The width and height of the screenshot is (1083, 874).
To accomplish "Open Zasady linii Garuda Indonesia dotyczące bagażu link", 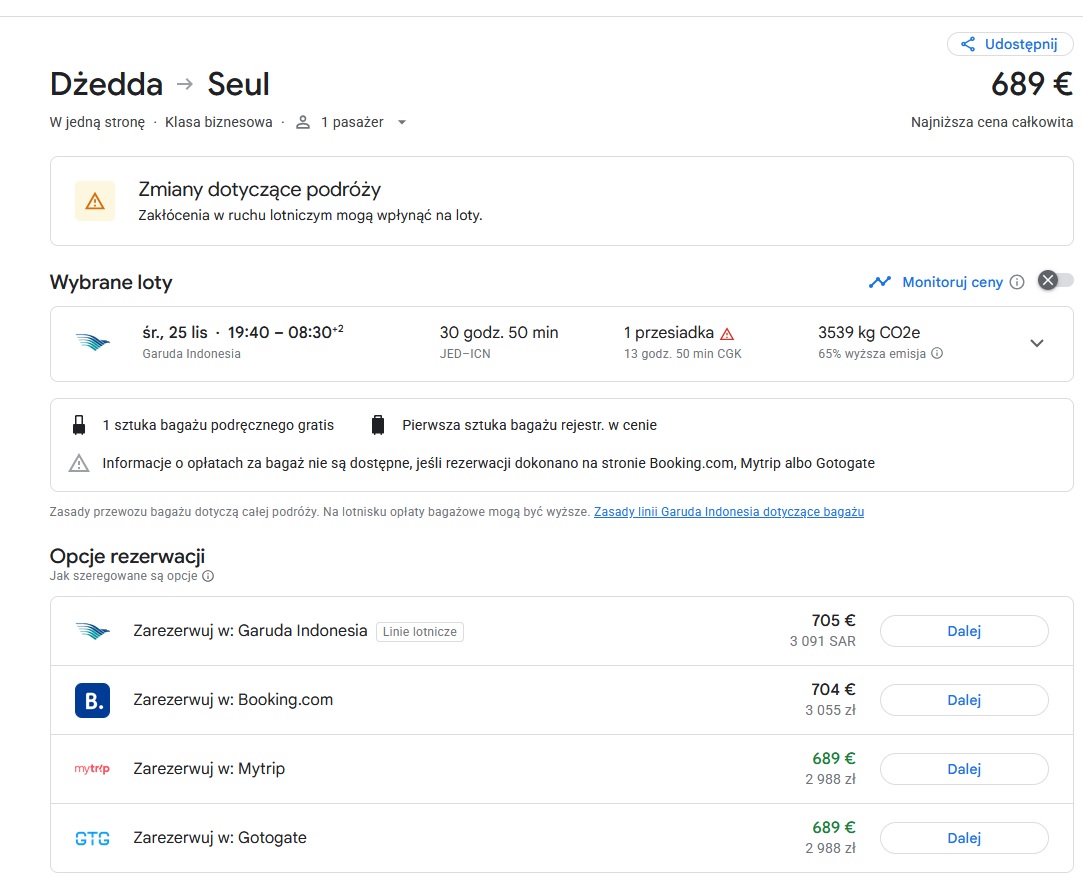I will pyautogui.click(x=729, y=512).
